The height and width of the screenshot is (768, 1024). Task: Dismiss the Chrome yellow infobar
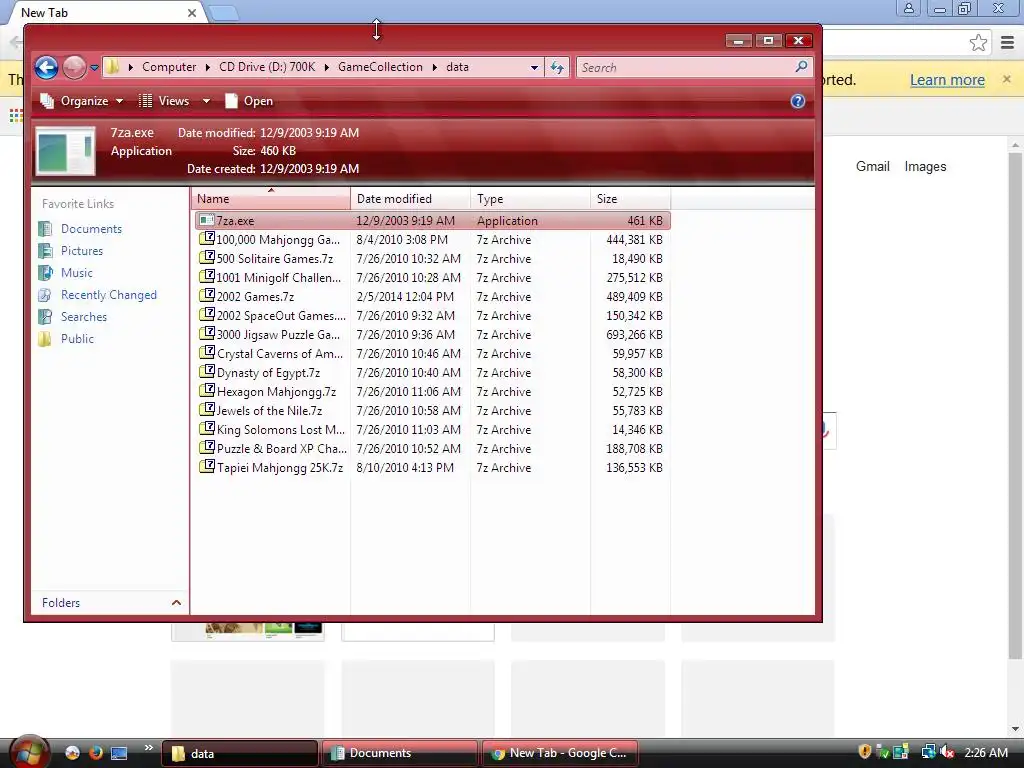click(x=1006, y=79)
